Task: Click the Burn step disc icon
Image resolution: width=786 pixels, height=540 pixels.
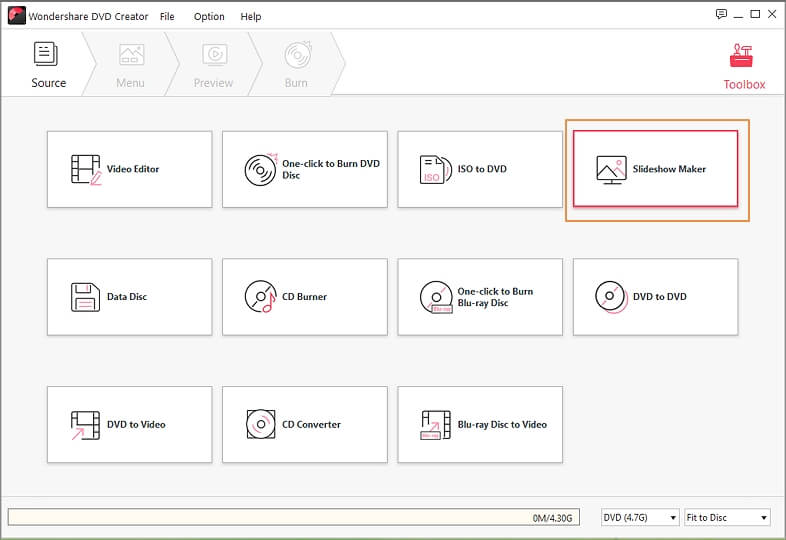Action: click(x=298, y=55)
